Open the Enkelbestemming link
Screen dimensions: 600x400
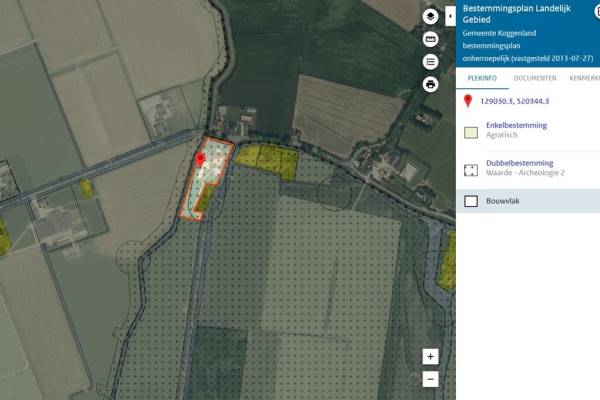(517, 125)
